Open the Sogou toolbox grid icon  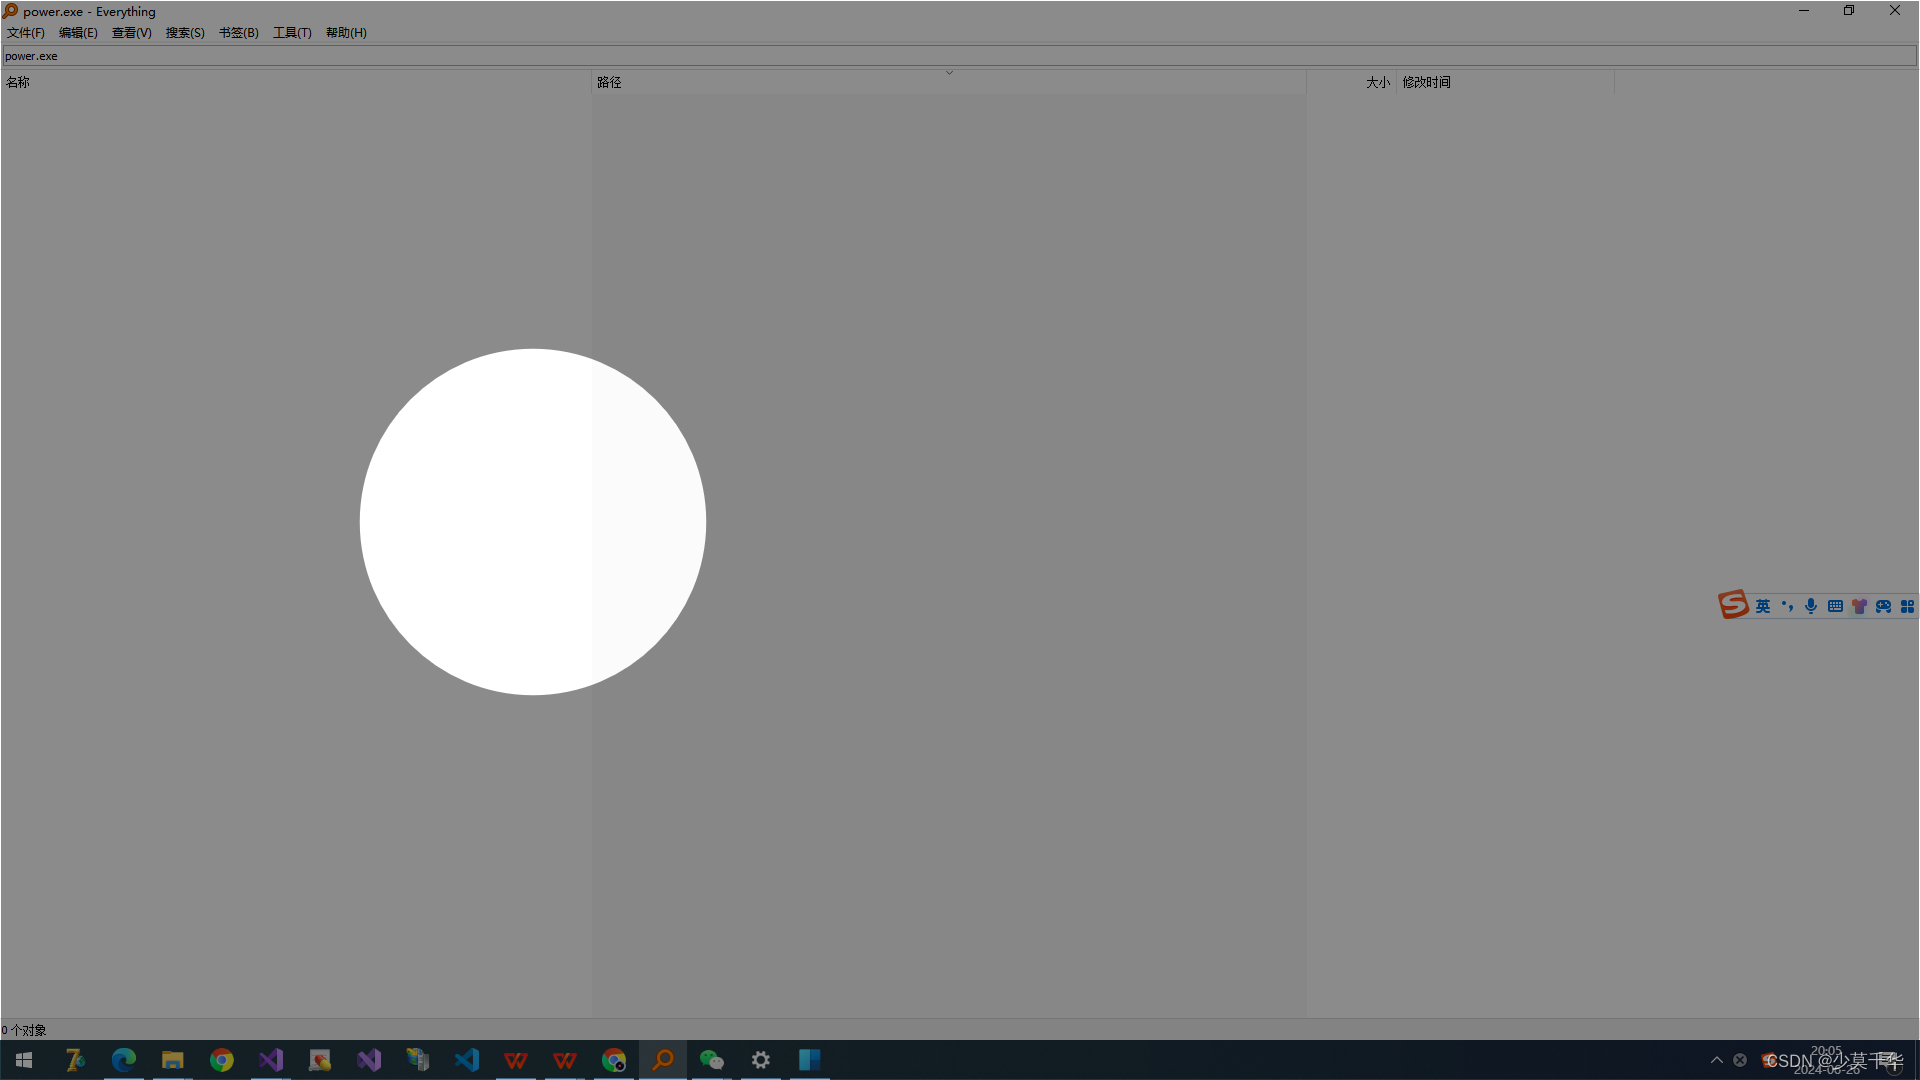point(1907,606)
